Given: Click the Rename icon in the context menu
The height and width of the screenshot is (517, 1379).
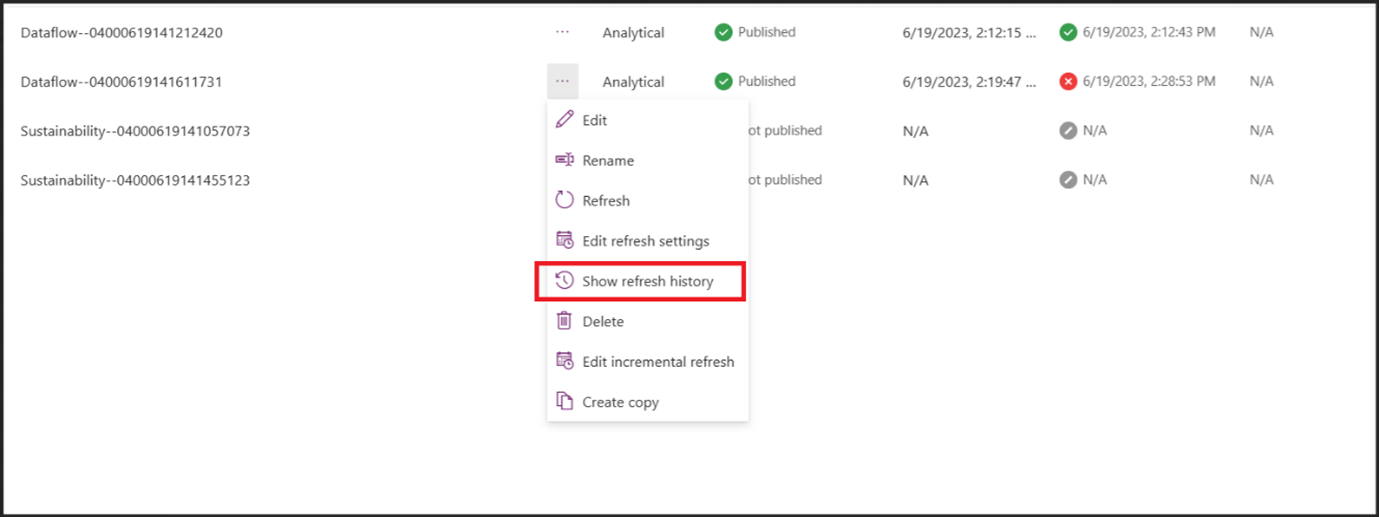Looking at the screenshot, I should click(564, 160).
